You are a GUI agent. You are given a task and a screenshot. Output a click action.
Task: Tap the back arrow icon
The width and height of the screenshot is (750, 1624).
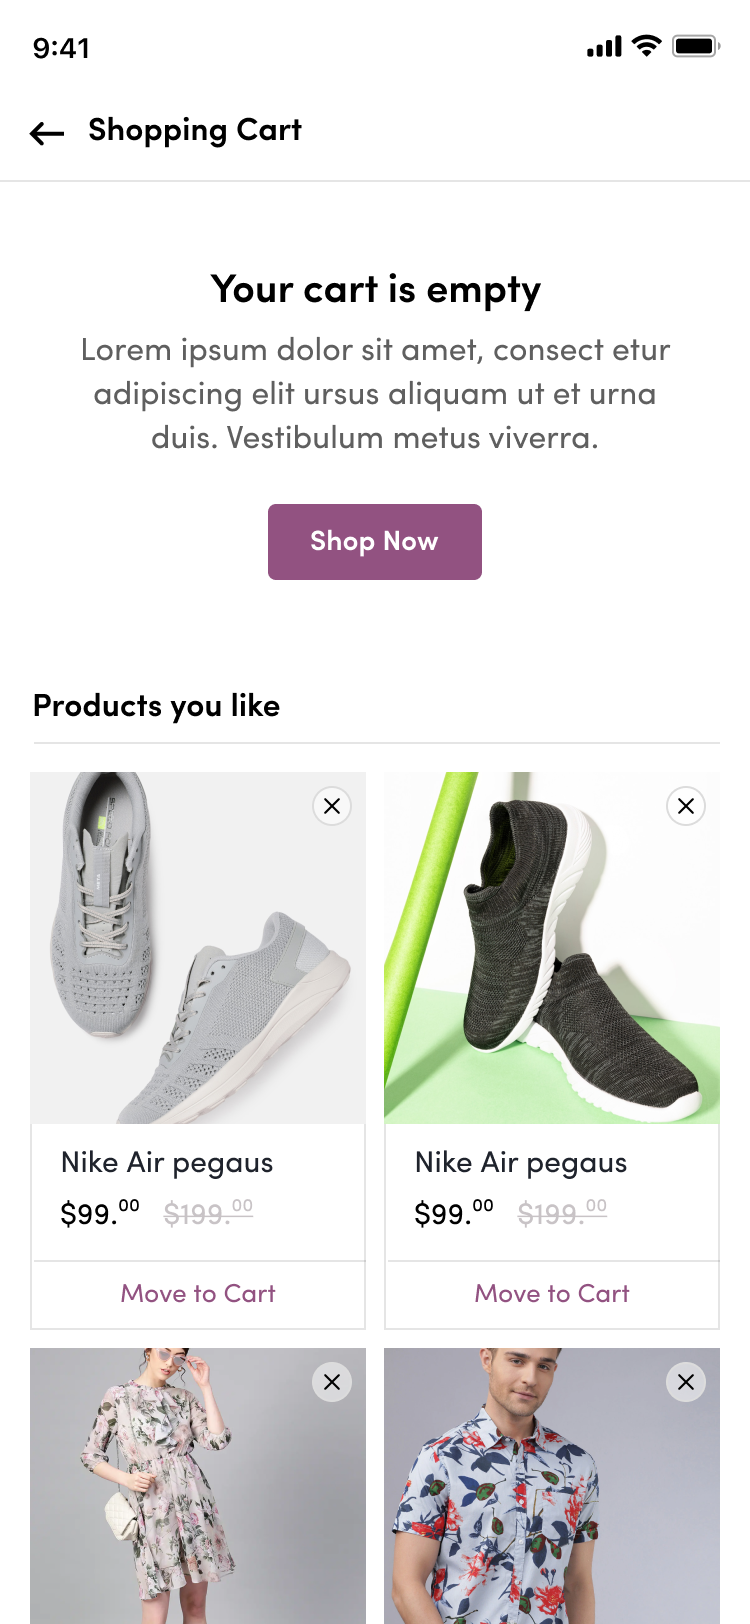(x=47, y=133)
